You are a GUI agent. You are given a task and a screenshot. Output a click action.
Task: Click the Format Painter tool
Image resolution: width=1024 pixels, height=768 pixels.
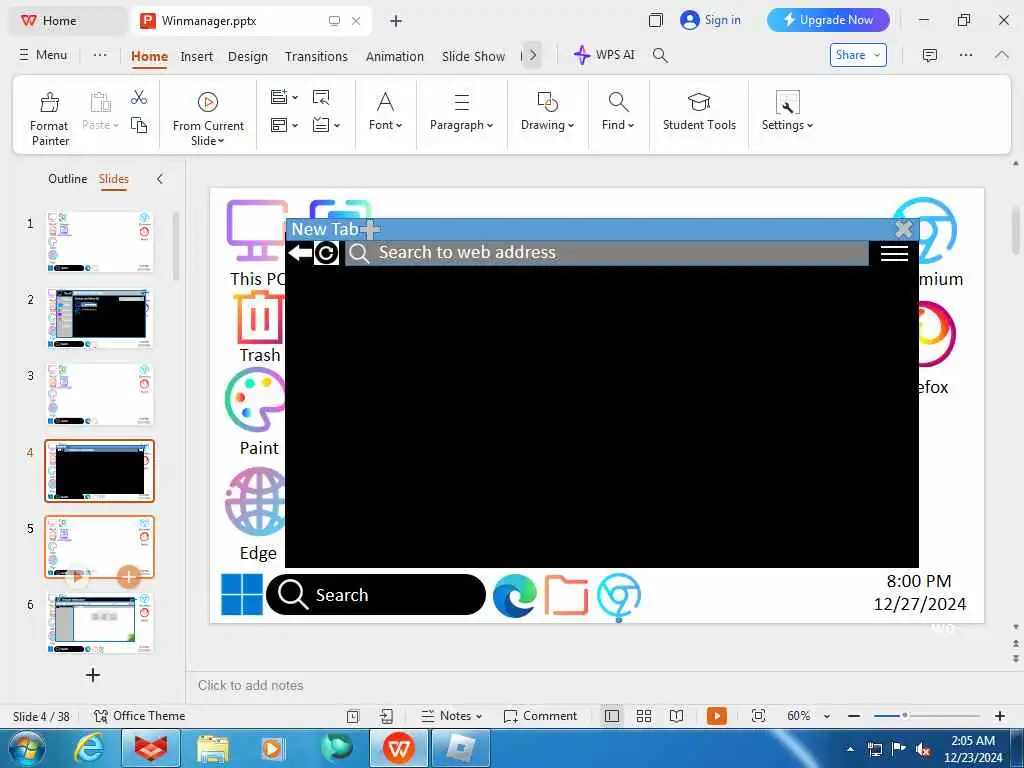pyautogui.click(x=50, y=119)
